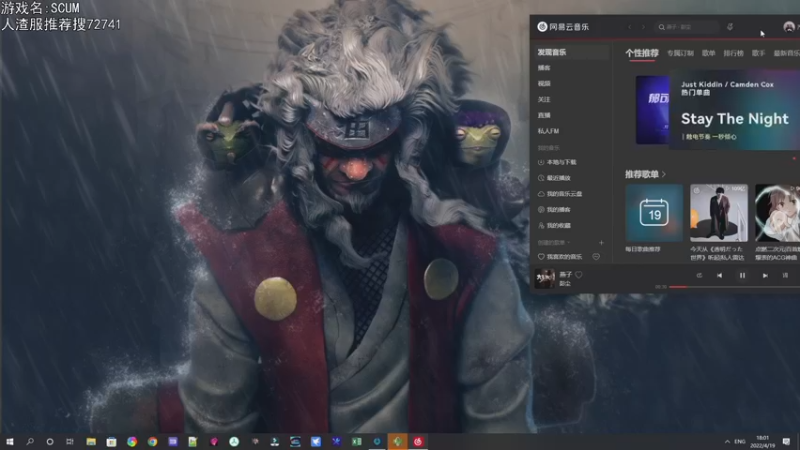
Task: Go back with the left arrow in the music app header
Action: click(x=630, y=27)
